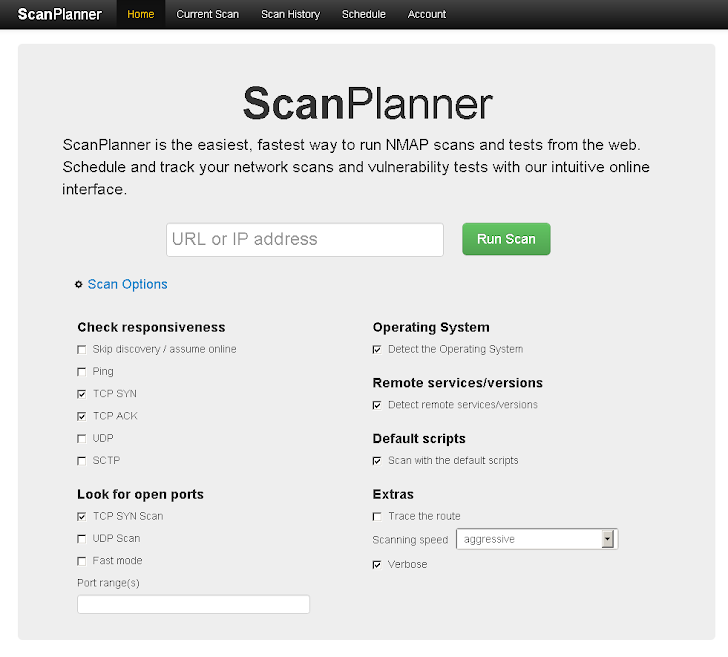Click the gear icon beside Scan Options
The width and height of the screenshot is (728, 657).
79,285
